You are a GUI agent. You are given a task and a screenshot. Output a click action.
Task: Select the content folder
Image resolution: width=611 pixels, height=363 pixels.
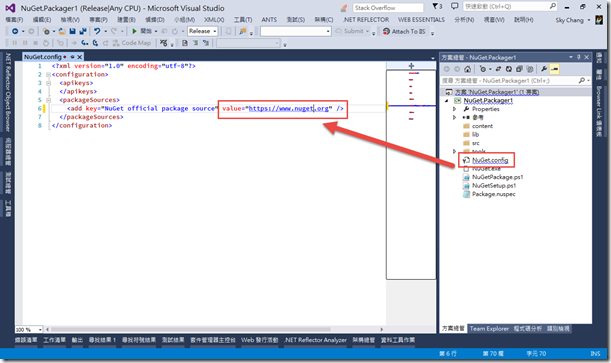(482, 126)
